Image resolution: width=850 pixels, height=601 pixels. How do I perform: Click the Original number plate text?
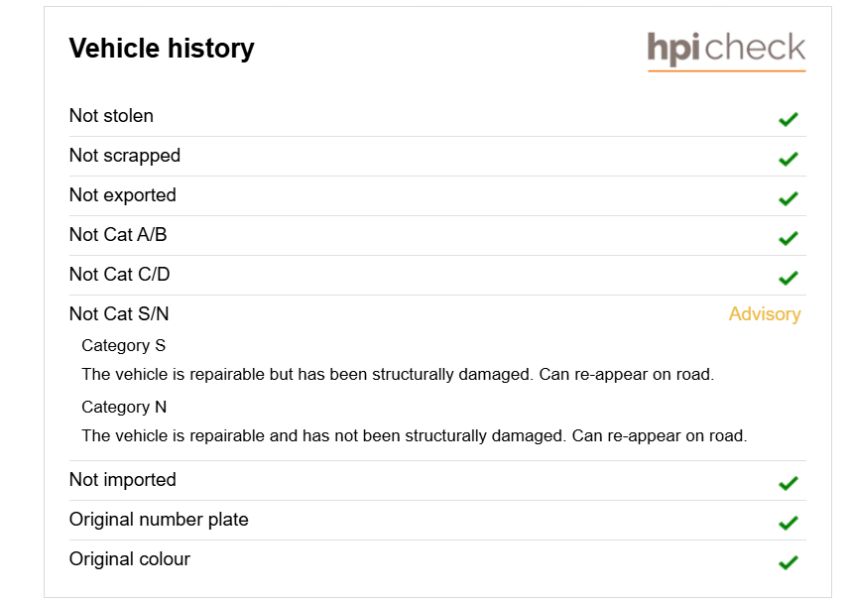point(158,519)
